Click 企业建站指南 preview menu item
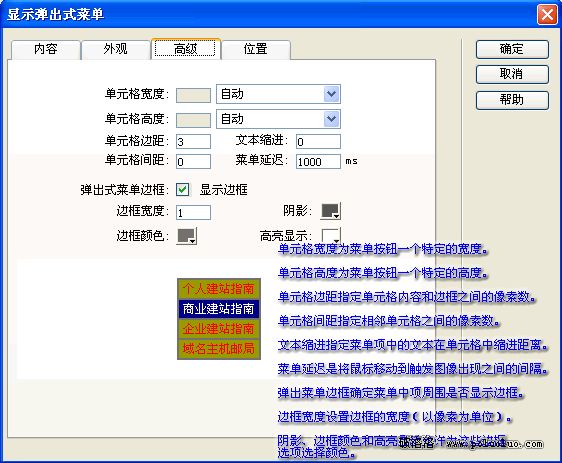Screen dimensions: 562x463 click(x=219, y=329)
